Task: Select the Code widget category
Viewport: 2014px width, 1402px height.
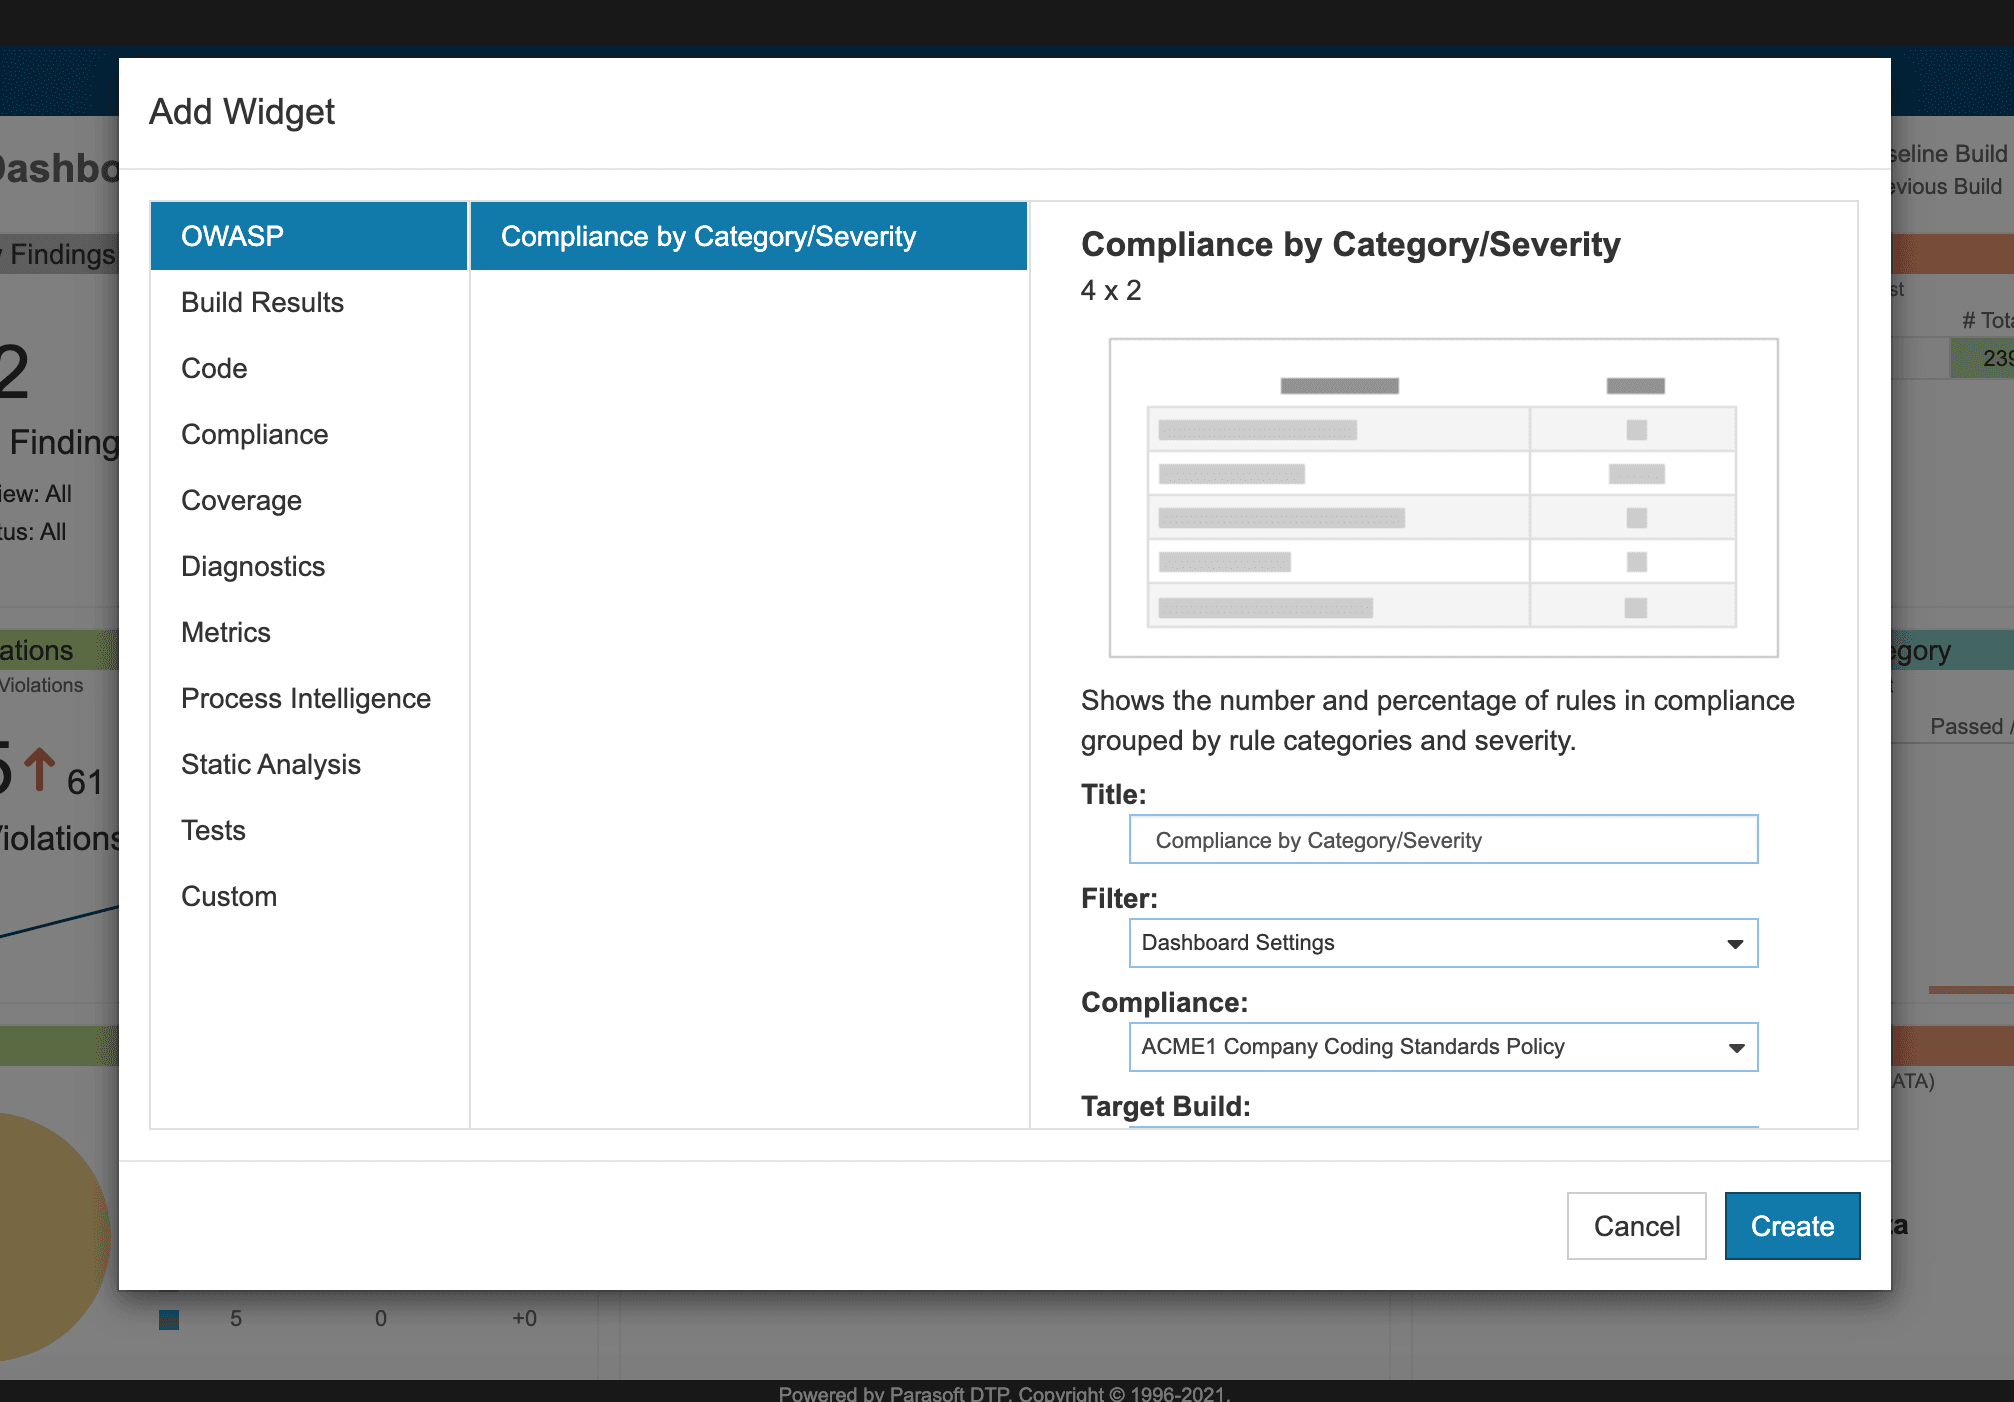Action: click(309, 368)
